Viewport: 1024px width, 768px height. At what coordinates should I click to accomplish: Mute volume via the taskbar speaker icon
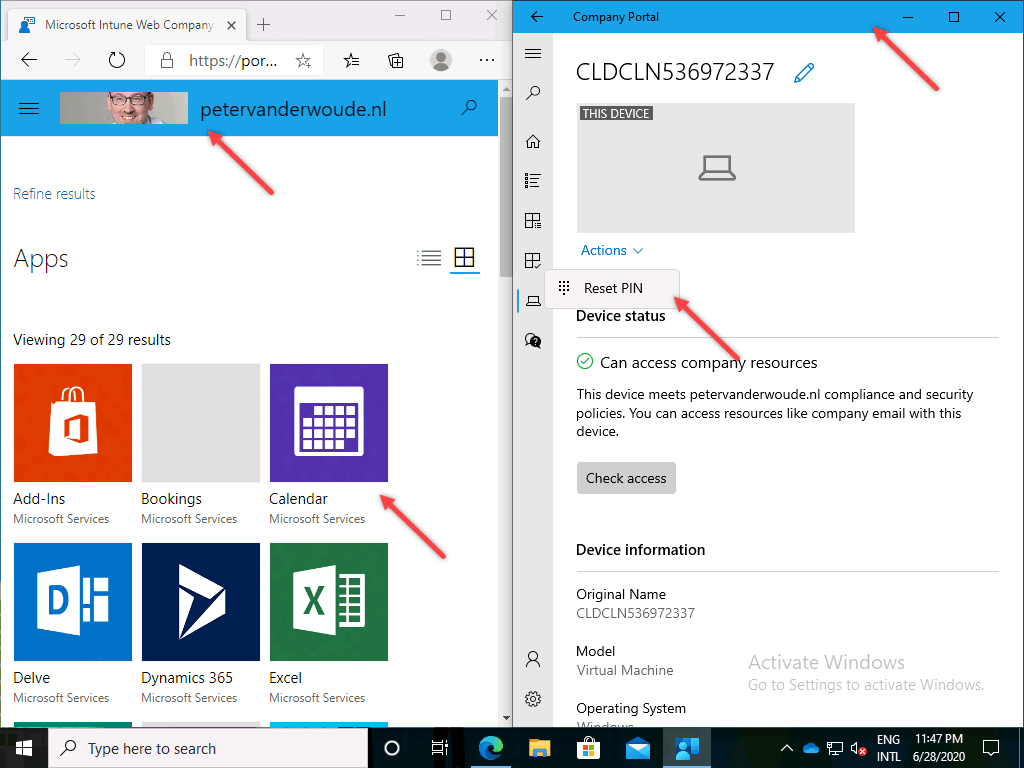point(858,748)
